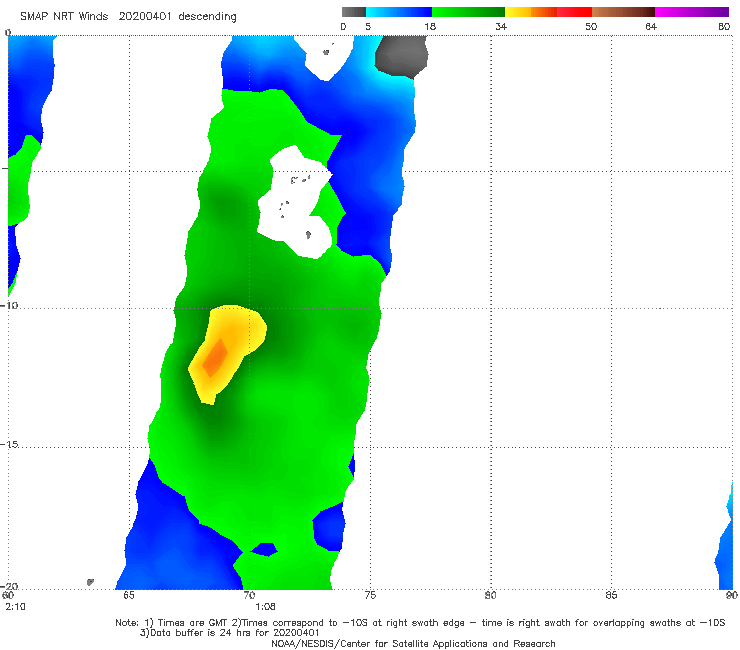
Task: Click the latitude label '-10'
Action: pos(9,305)
